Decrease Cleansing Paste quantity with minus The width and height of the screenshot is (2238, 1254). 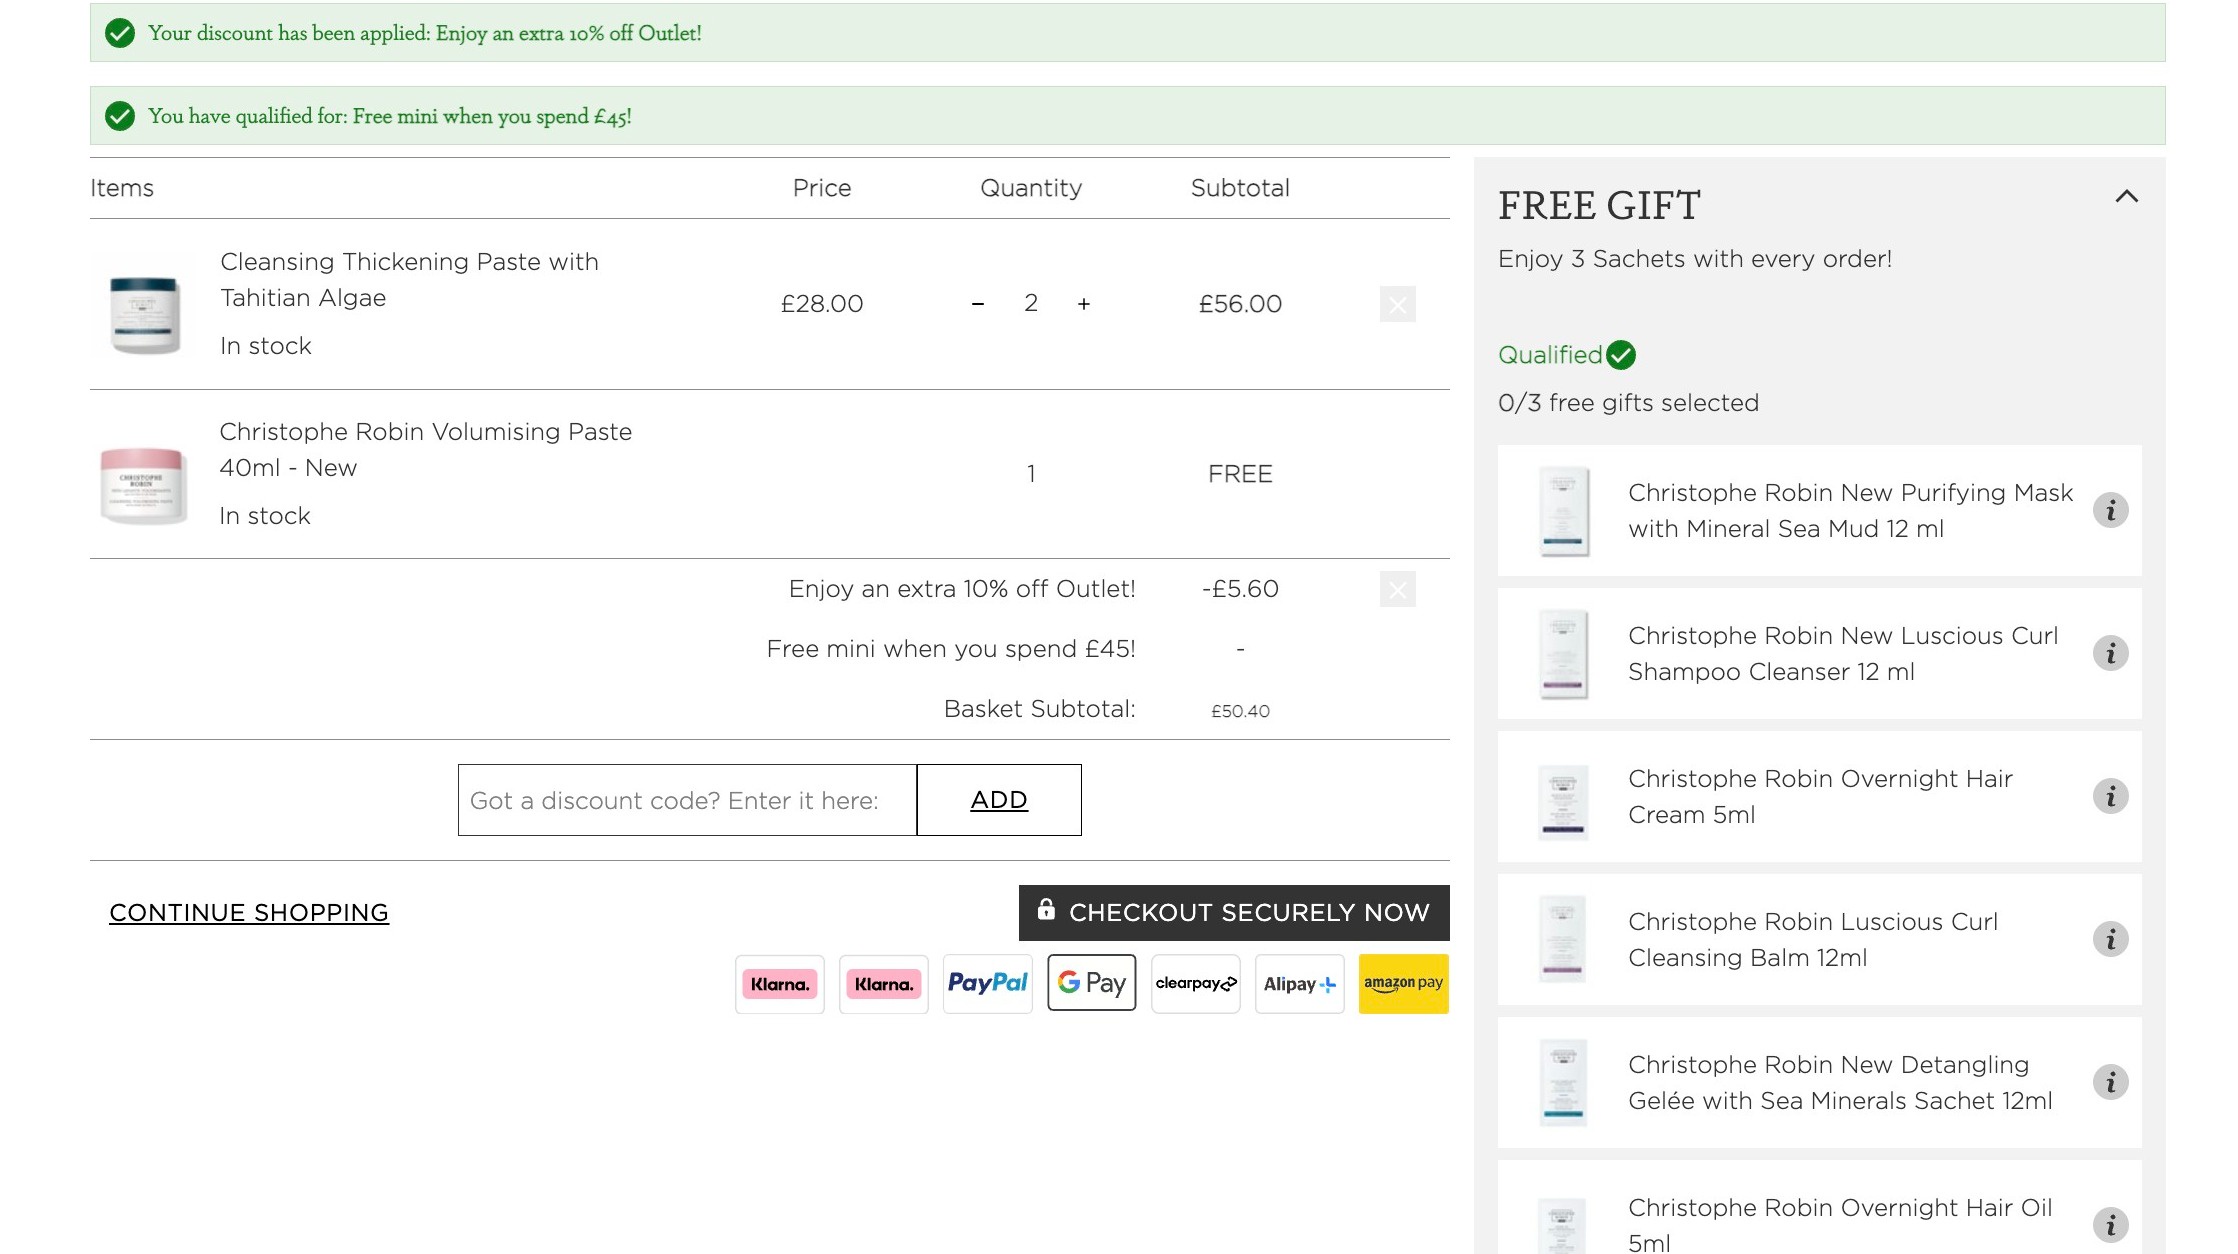coord(977,304)
